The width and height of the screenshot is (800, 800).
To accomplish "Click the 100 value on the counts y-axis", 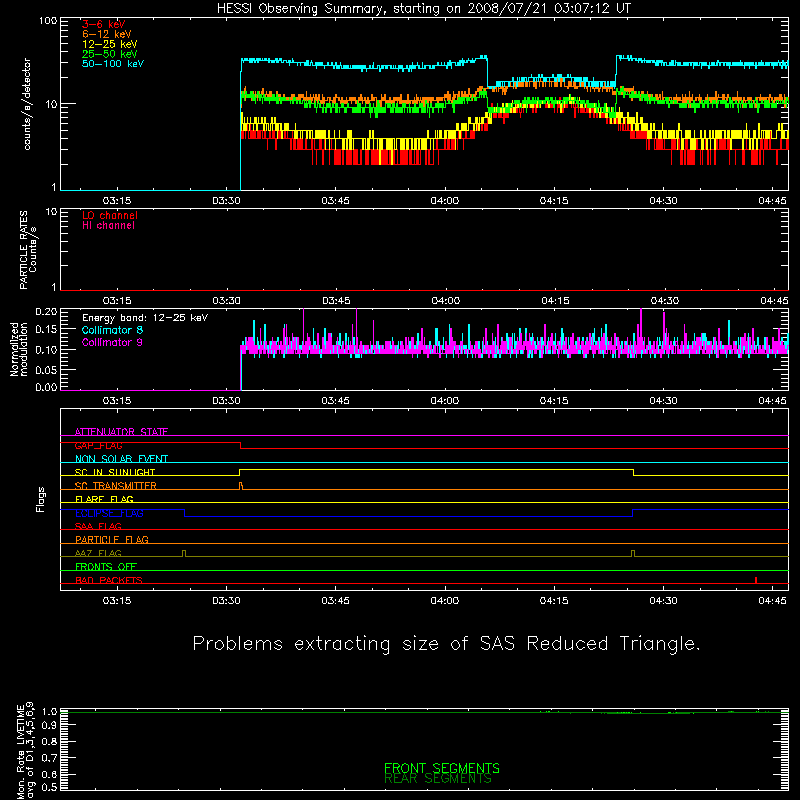I will [48, 21].
